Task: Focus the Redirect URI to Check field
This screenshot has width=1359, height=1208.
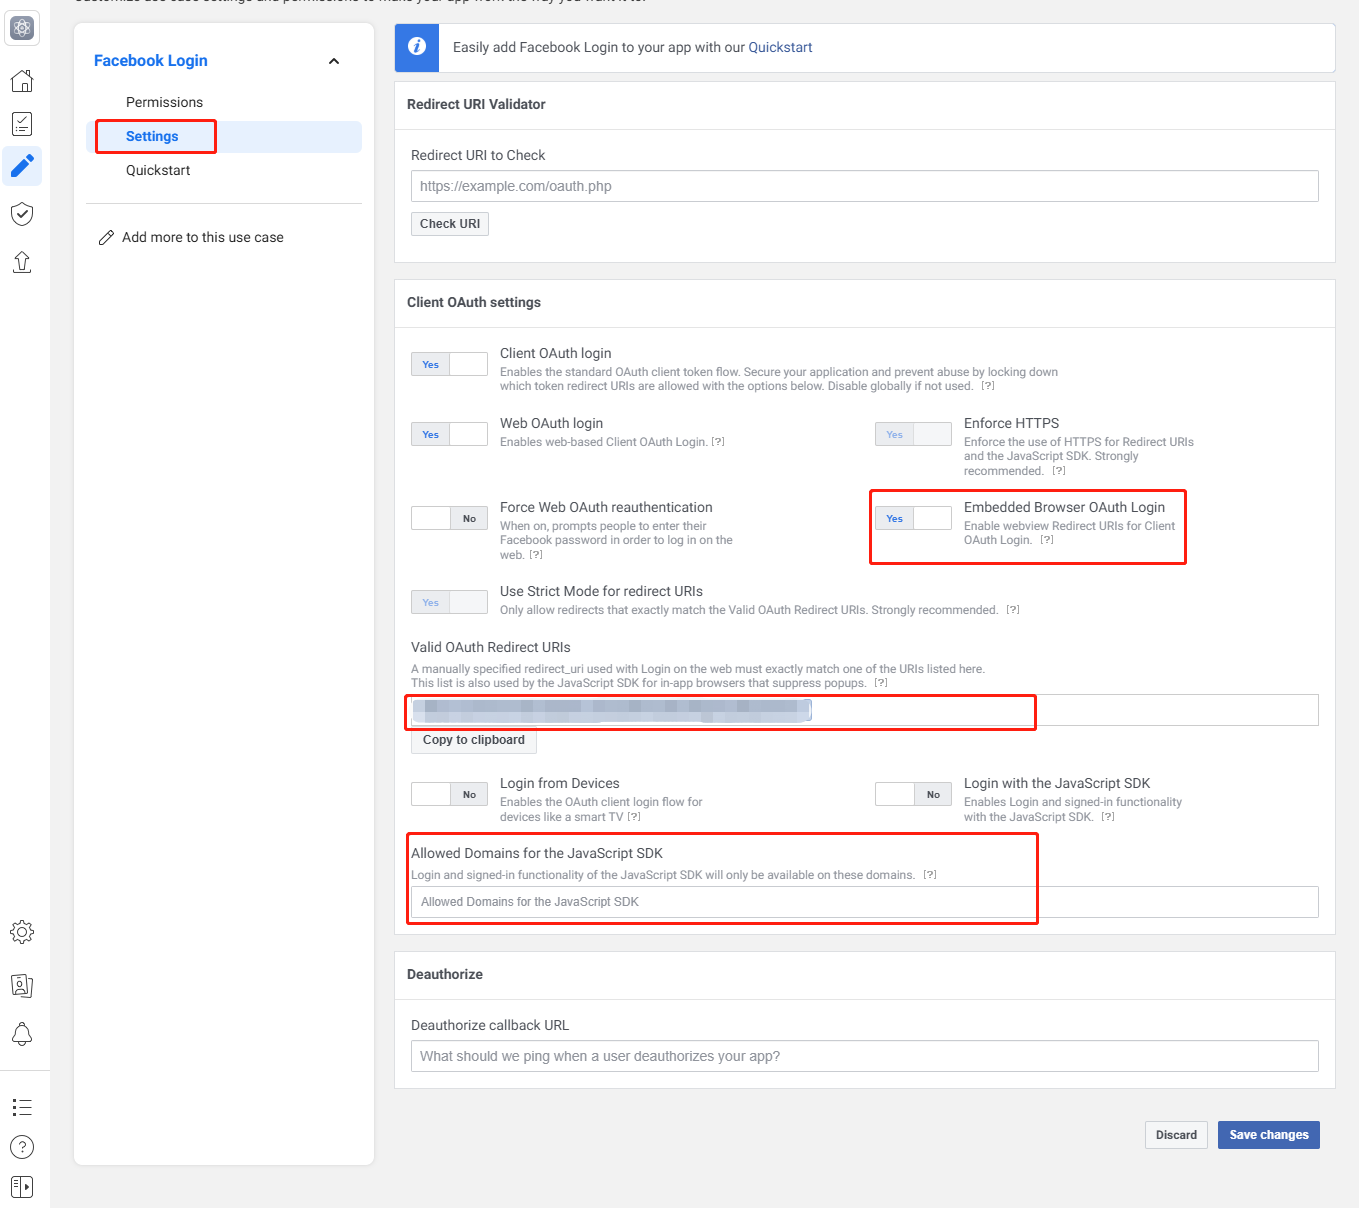Action: pyautogui.click(x=865, y=186)
